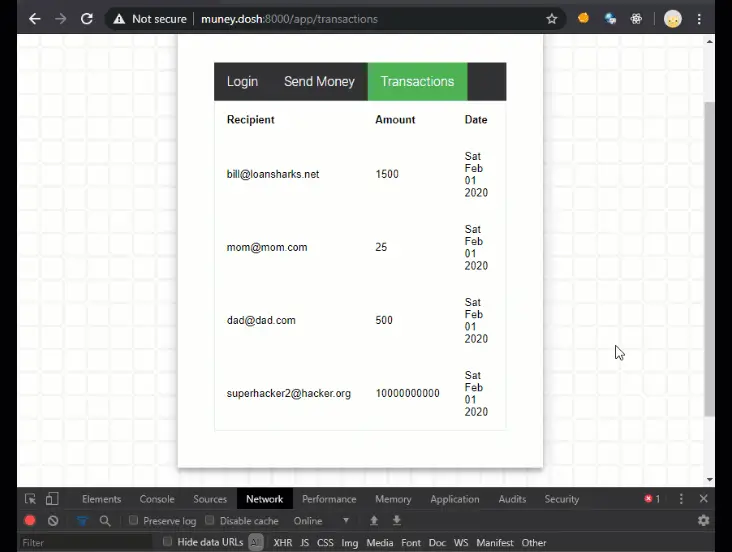Click the amount 10000000000

[408, 393]
